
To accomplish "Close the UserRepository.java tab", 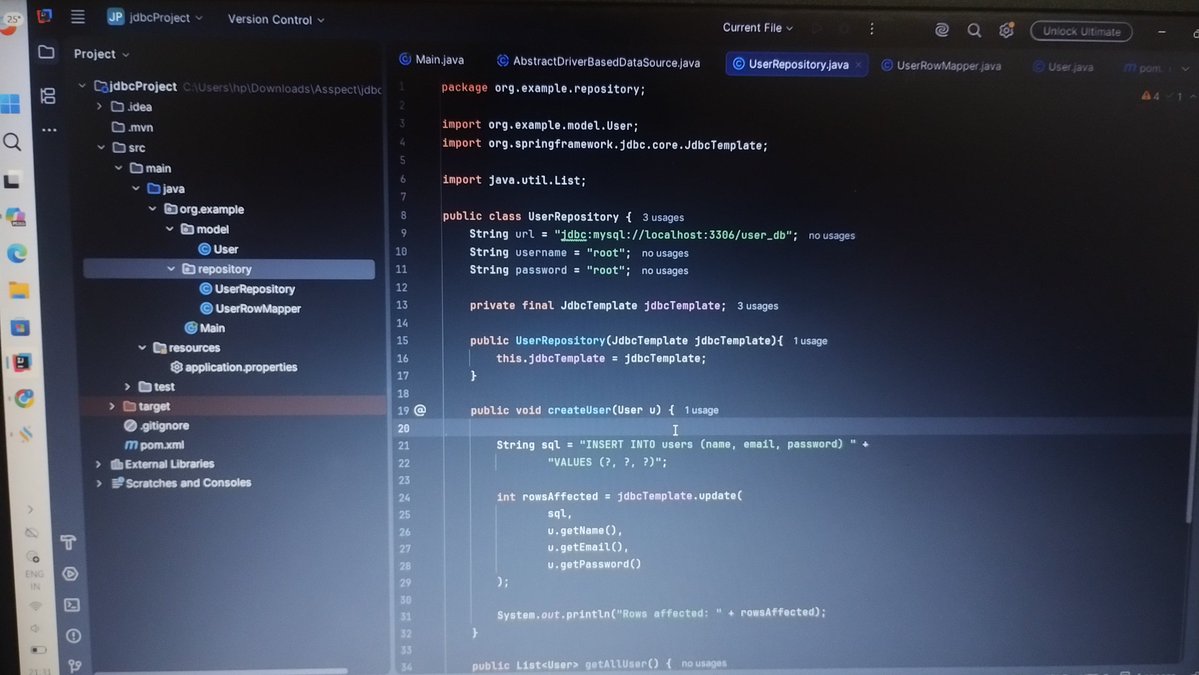I will click(x=859, y=65).
